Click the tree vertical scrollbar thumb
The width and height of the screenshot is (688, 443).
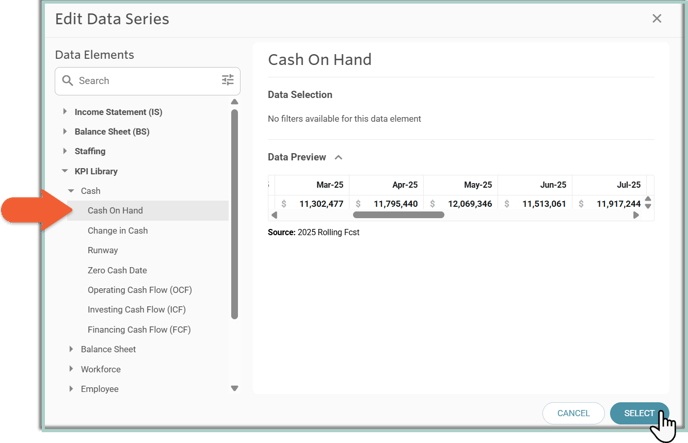click(x=234, y=214)
